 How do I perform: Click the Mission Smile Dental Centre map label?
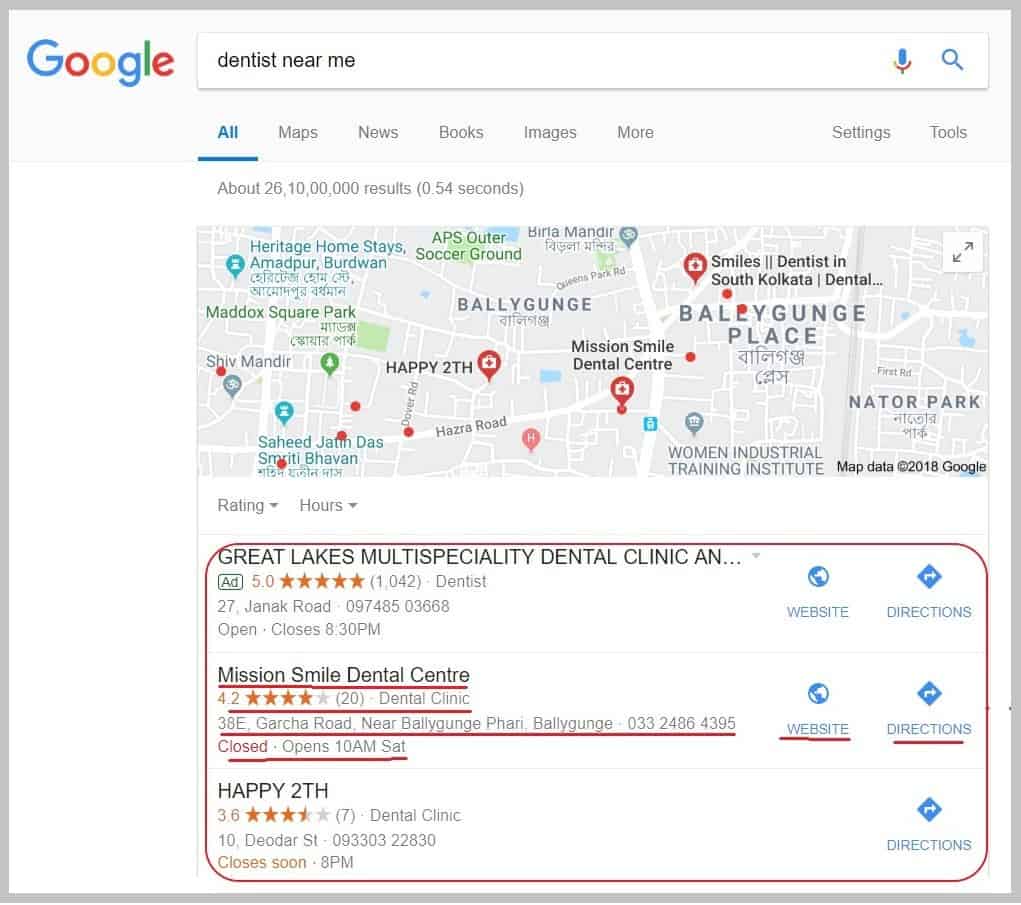[x=622, y=355]
